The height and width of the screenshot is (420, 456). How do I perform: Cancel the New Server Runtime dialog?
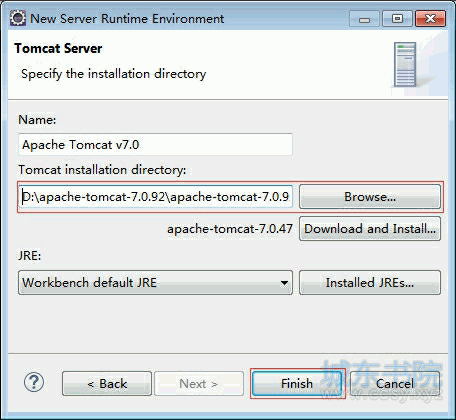coord(395,384)
